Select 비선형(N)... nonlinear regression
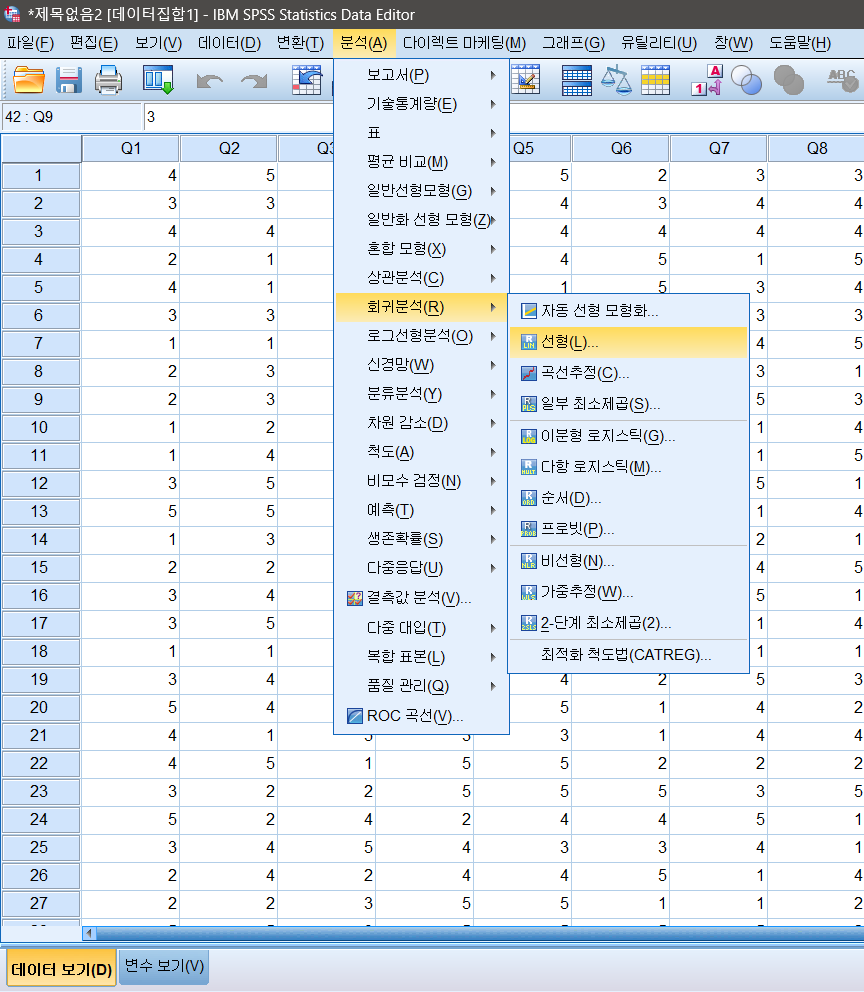 click(x=627, y=561)
